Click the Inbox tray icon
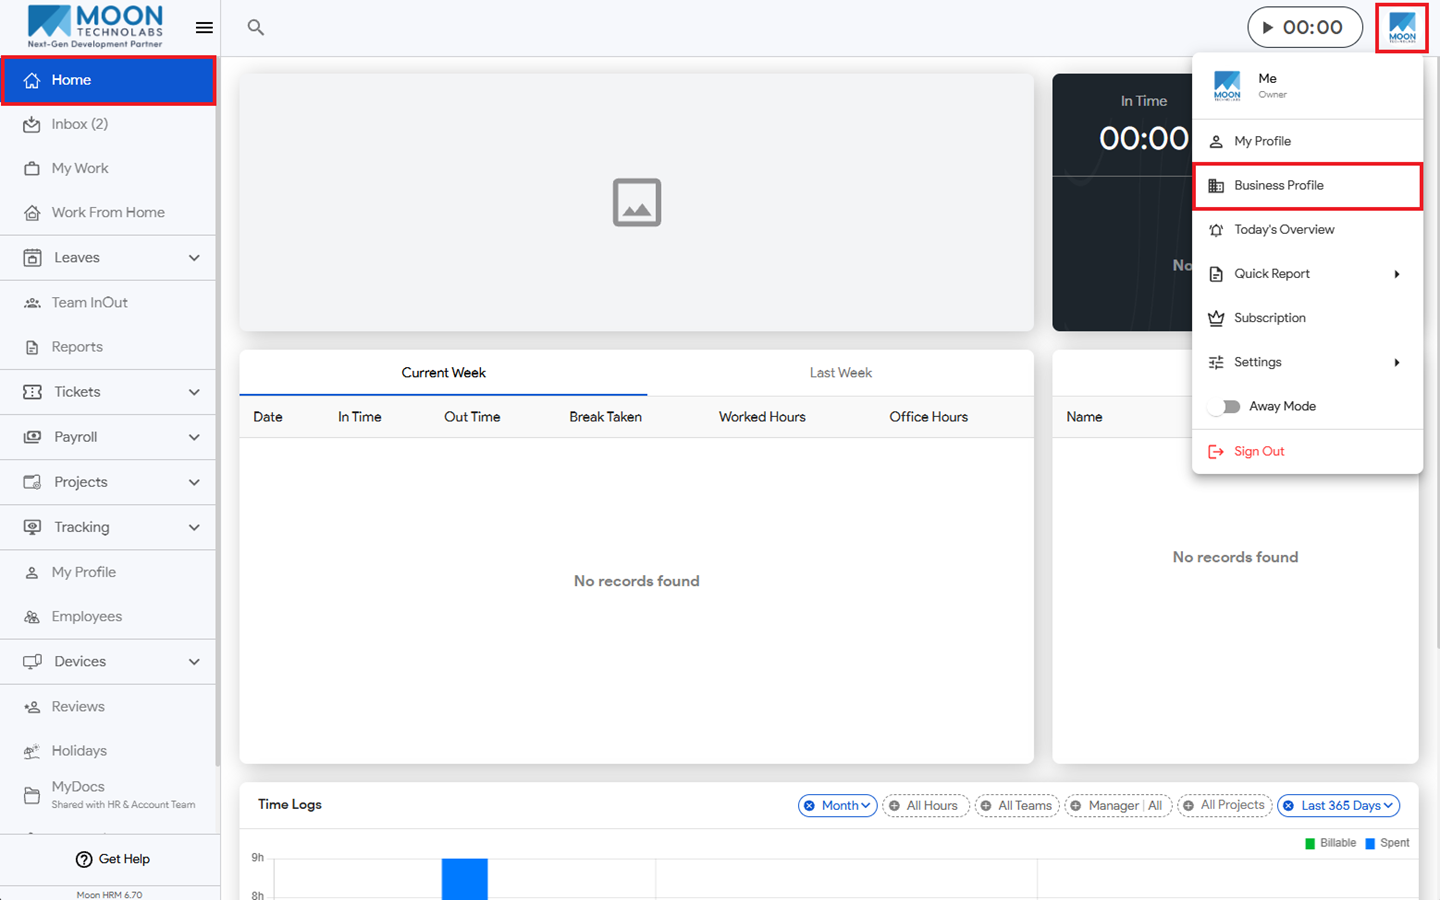The image size is (1440, 900). (x=32, y=124)
